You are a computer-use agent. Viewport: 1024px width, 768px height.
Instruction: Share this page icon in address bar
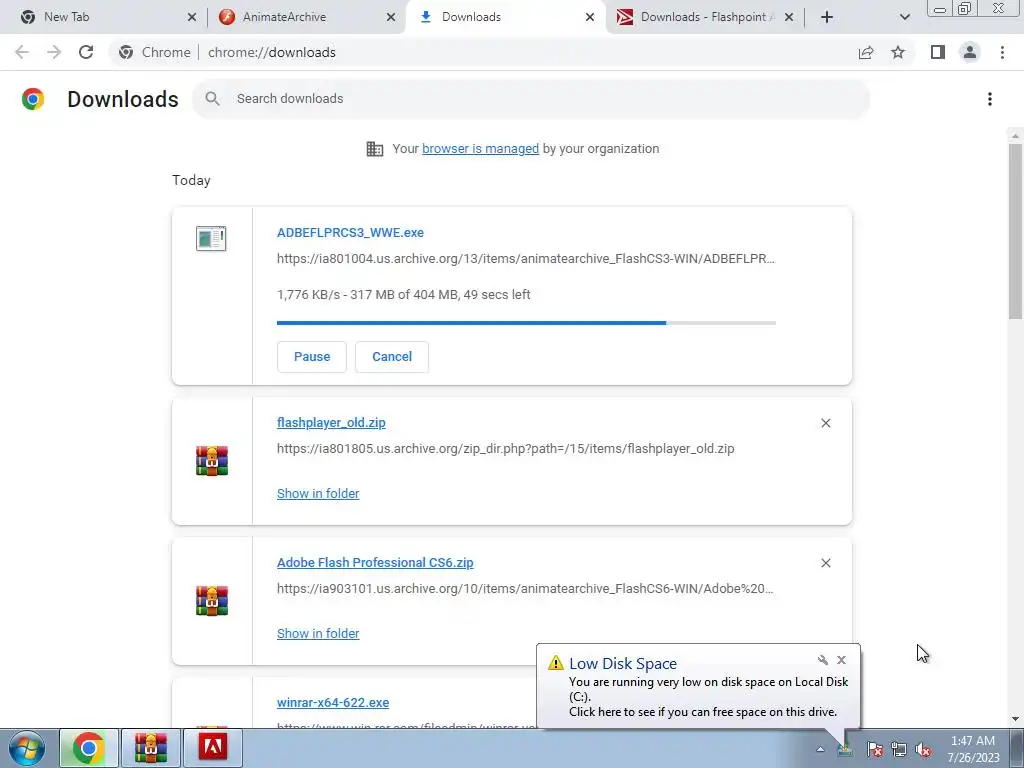(x=866, y=52)
